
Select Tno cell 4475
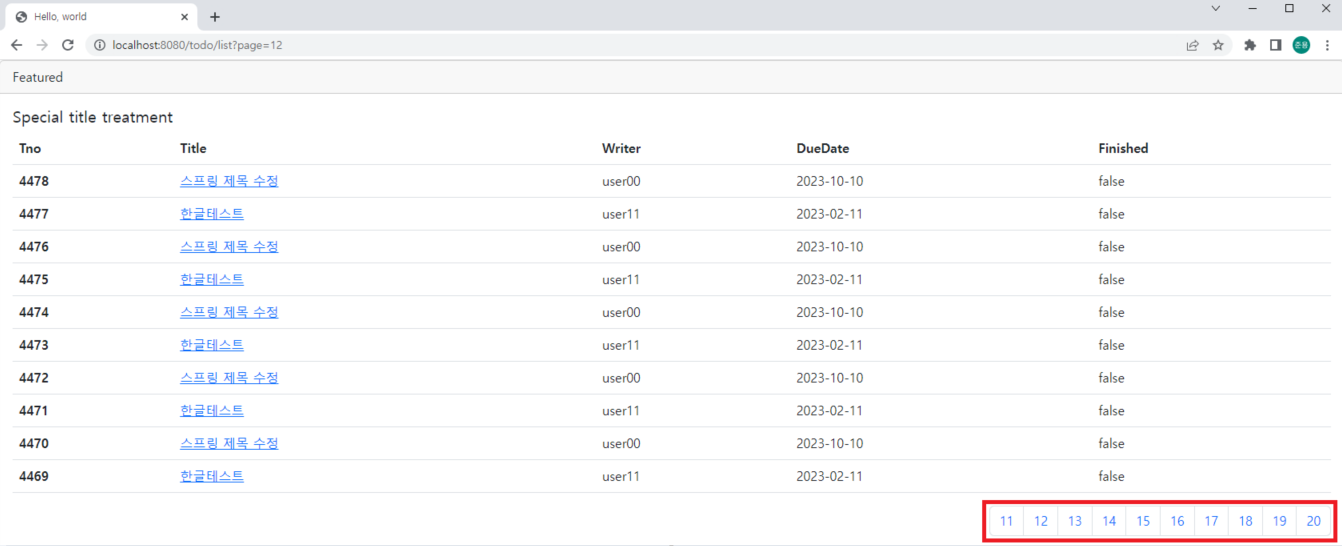[x=34, y=280]
